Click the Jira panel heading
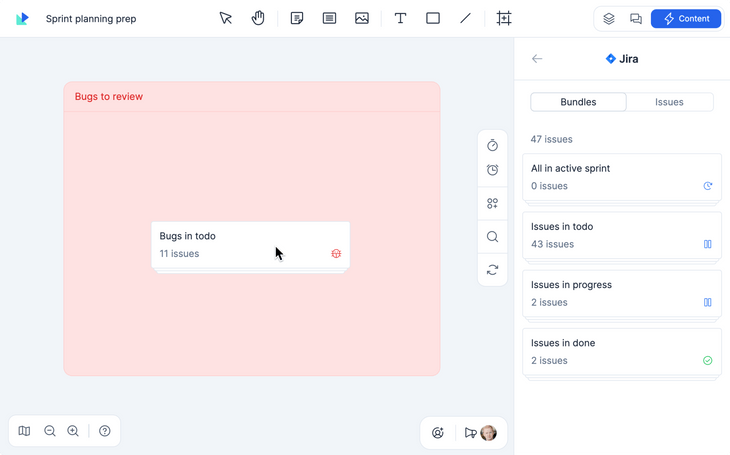730x455 pixels. (622, 59)
